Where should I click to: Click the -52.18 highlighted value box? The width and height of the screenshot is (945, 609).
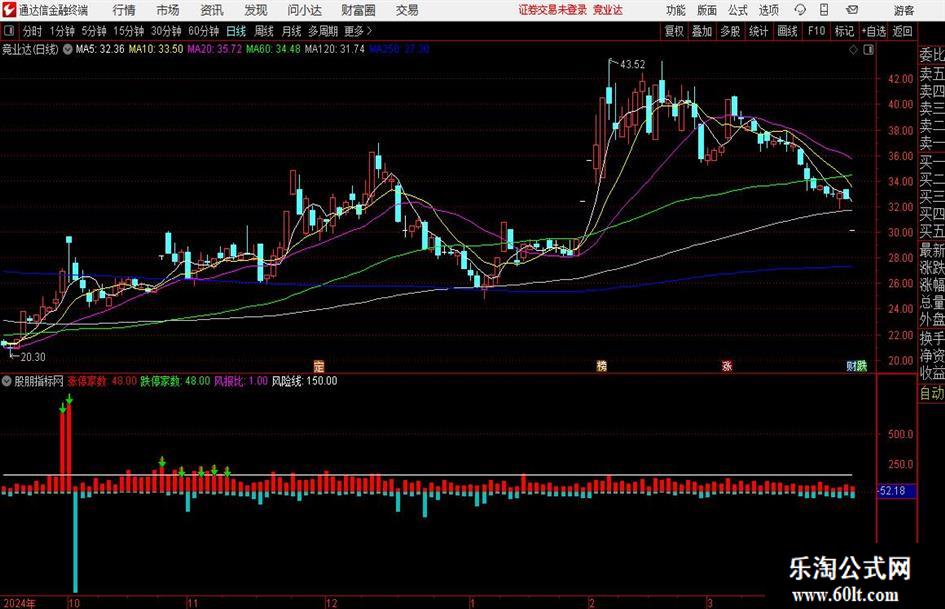[896, 491]
